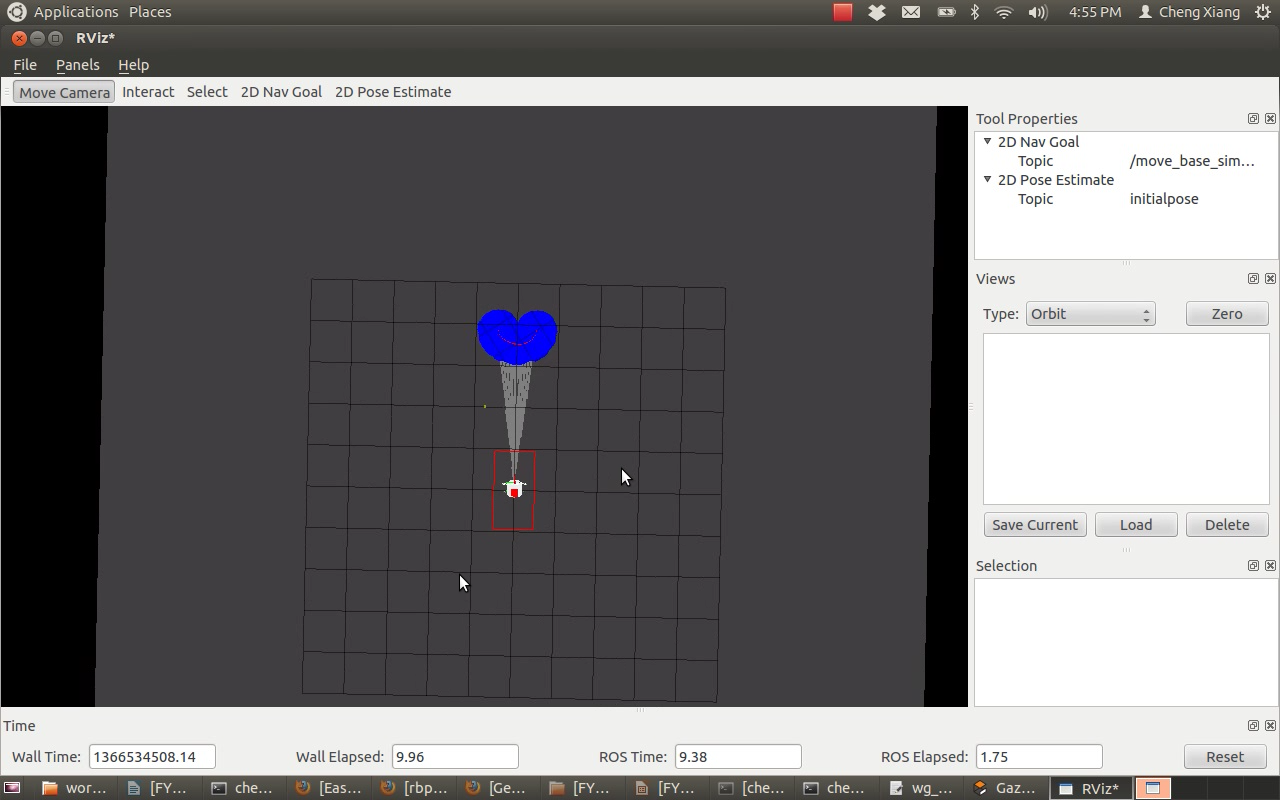The width and height of the screenshot is (1280, 800).
Task: Float the Time panel
Action: pos(1253,725)
